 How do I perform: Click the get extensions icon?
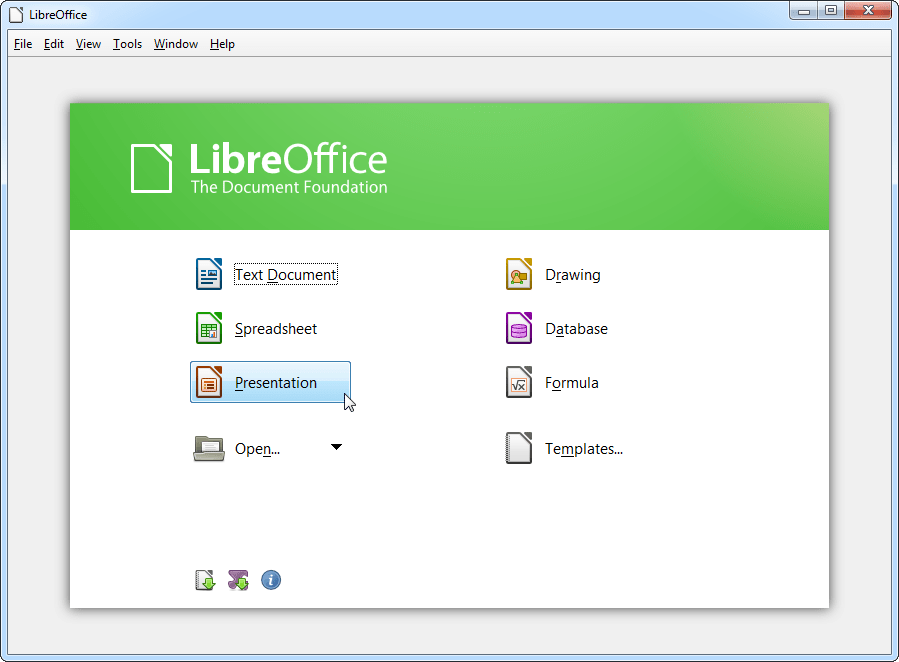tap(238, 580)
